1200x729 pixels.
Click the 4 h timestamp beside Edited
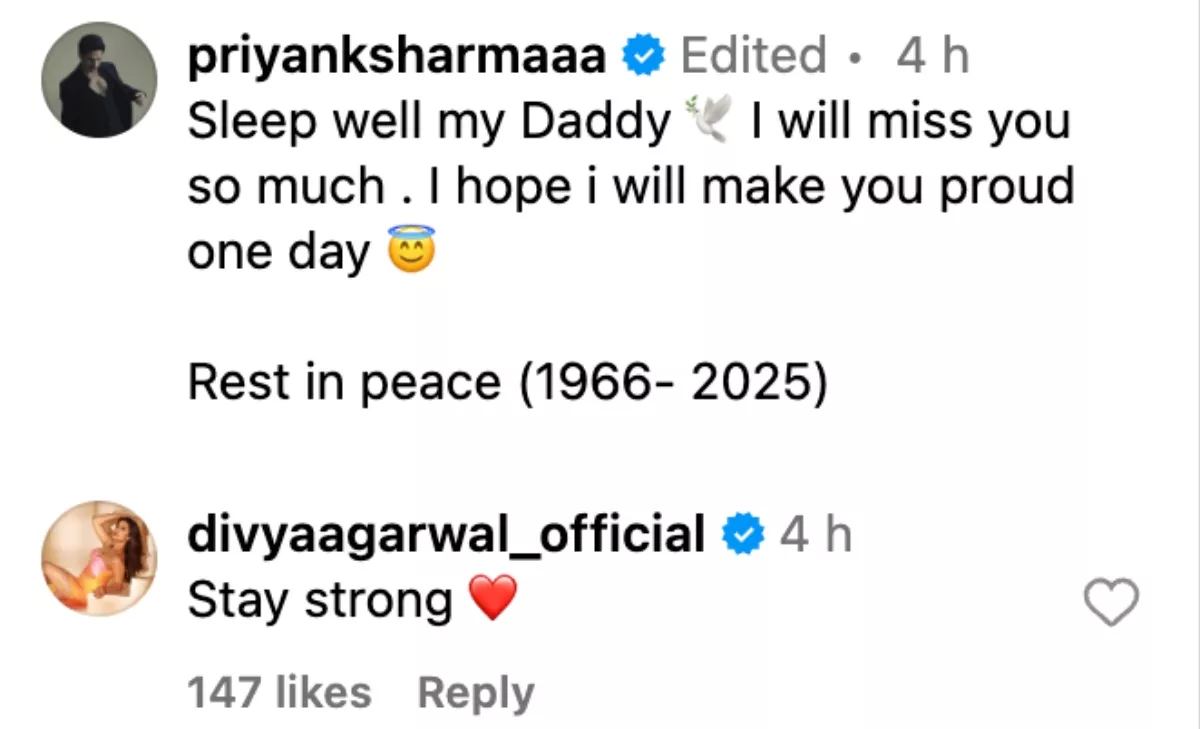(x=933, y=57)
